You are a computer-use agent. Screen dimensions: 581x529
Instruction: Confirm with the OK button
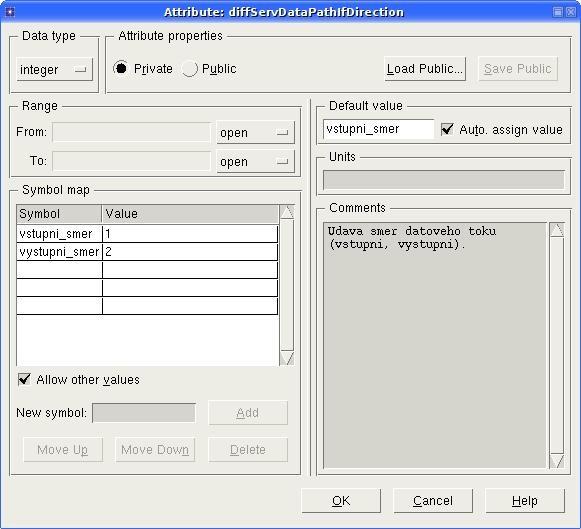(x=341, y=501)
